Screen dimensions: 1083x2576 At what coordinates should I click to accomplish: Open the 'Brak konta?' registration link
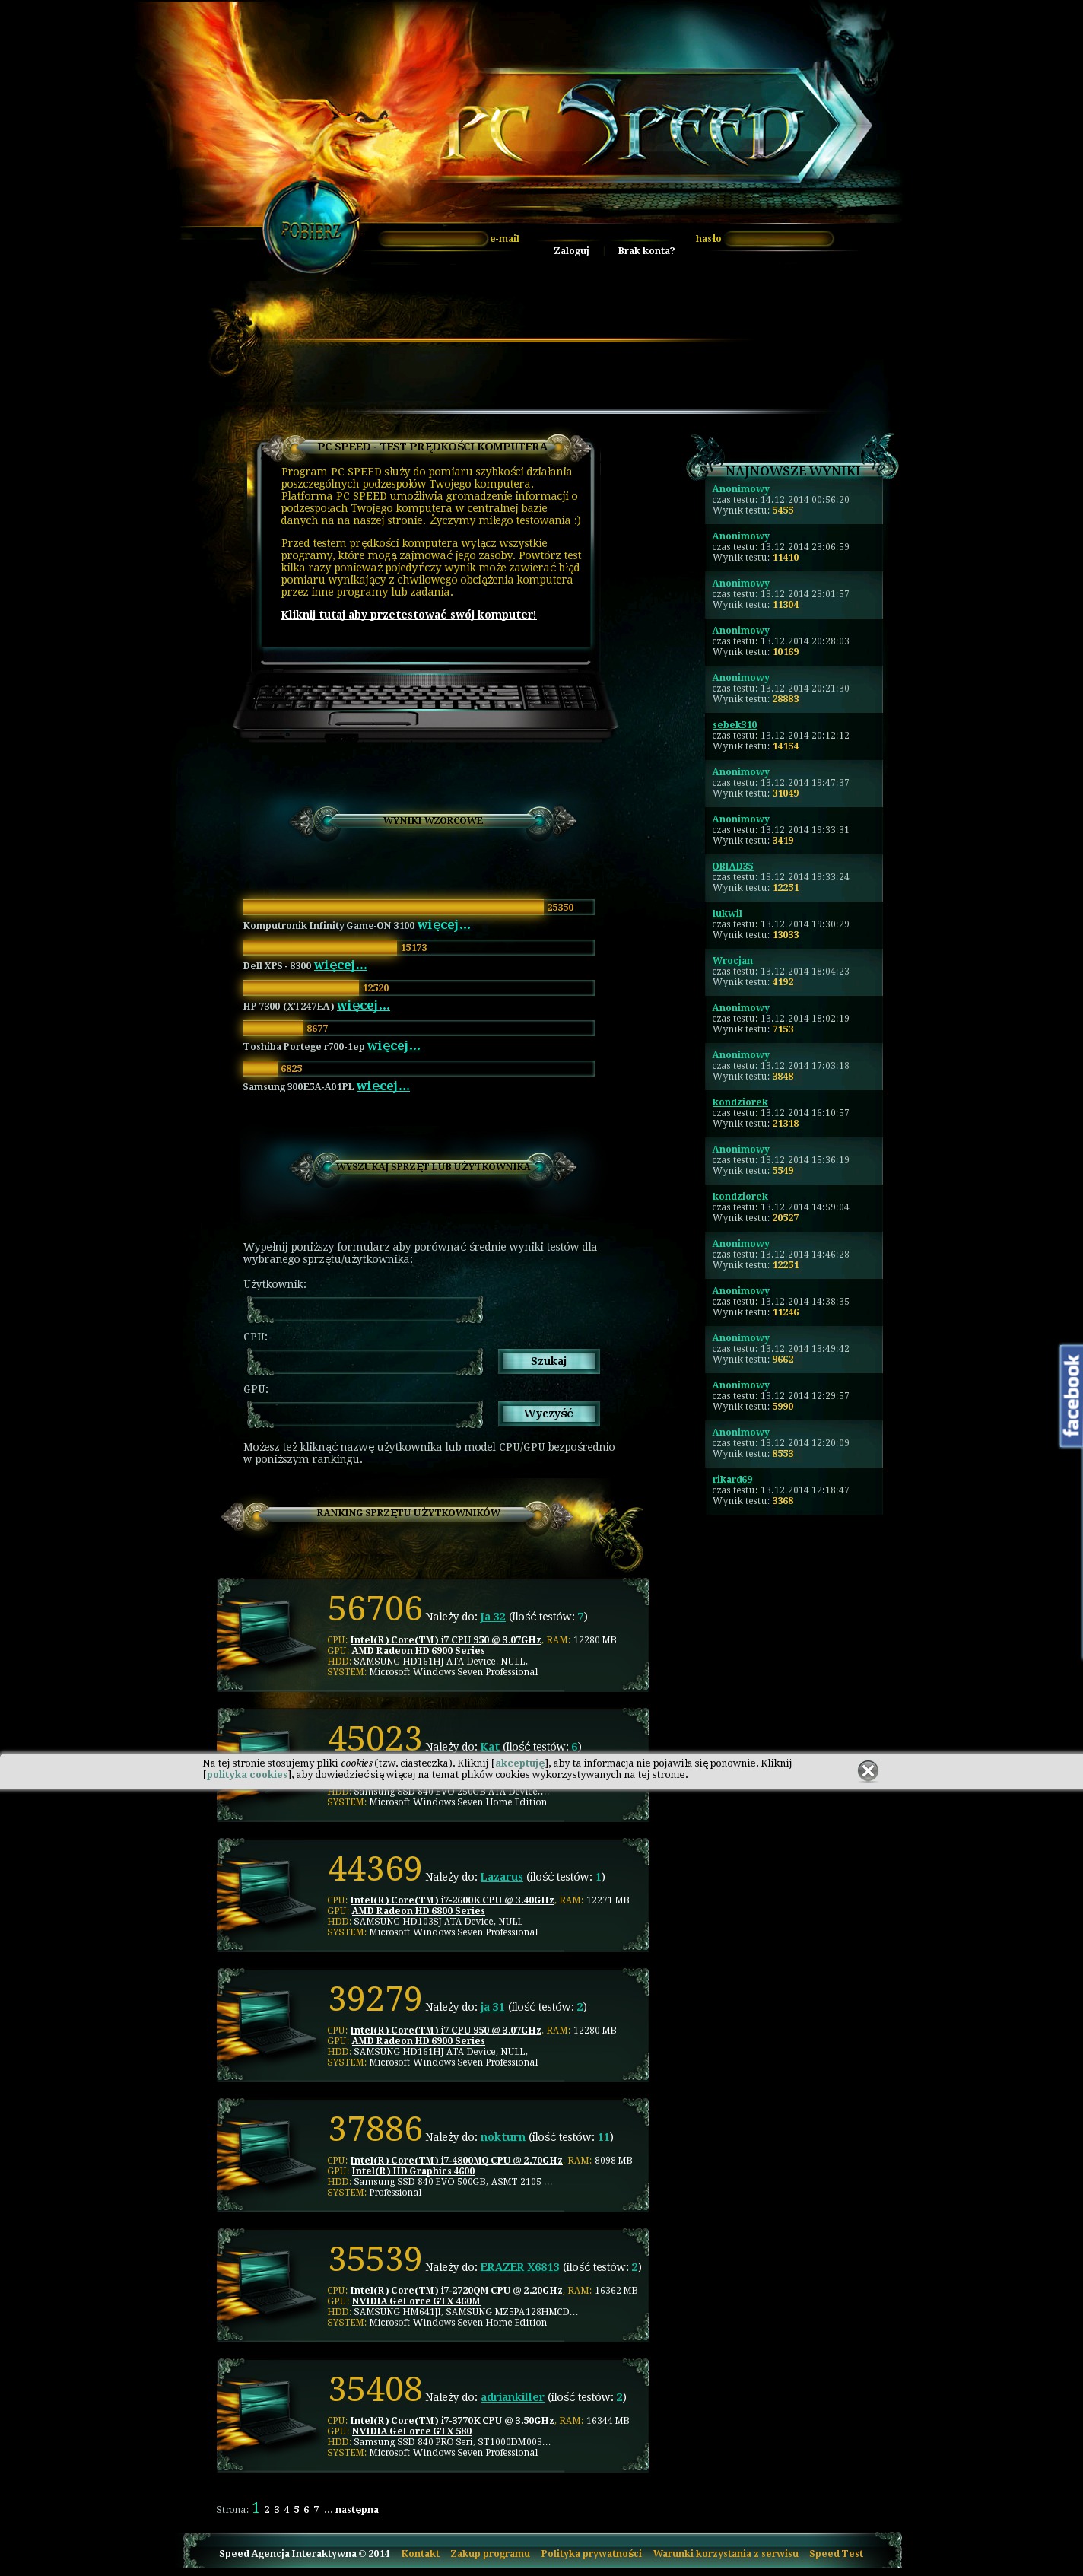(646, 251)
